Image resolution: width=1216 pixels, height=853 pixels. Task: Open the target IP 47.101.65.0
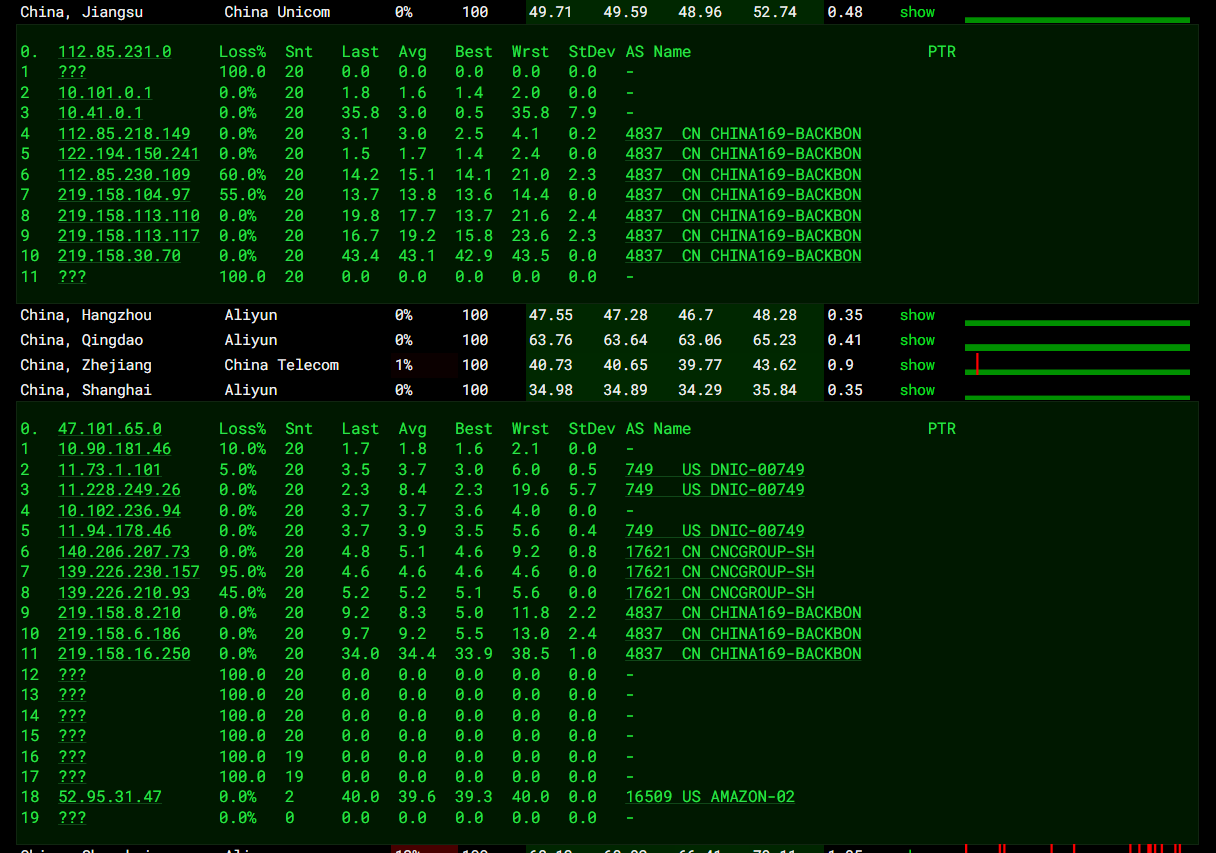pyautogui.click(x=109, y=428)
